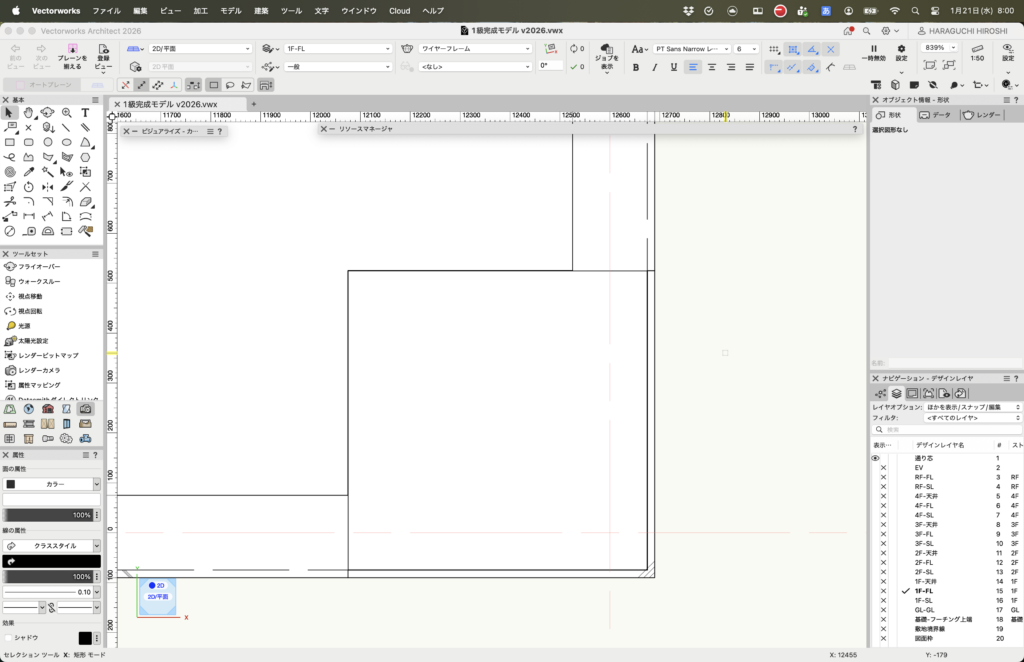The width and height of the screenshot is (1024, 662).
Task: Select the Pan (hand) tool
Action: [x=29, y=113]
